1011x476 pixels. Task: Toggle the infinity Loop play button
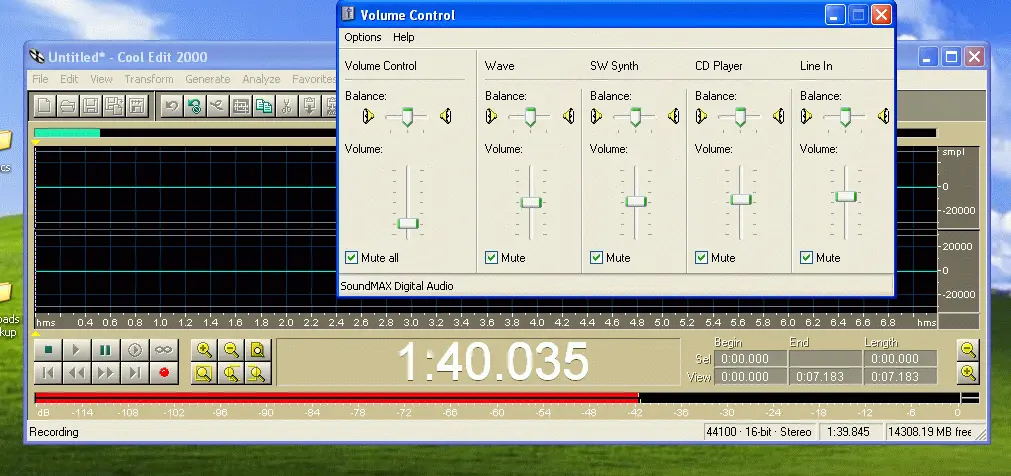164,350
